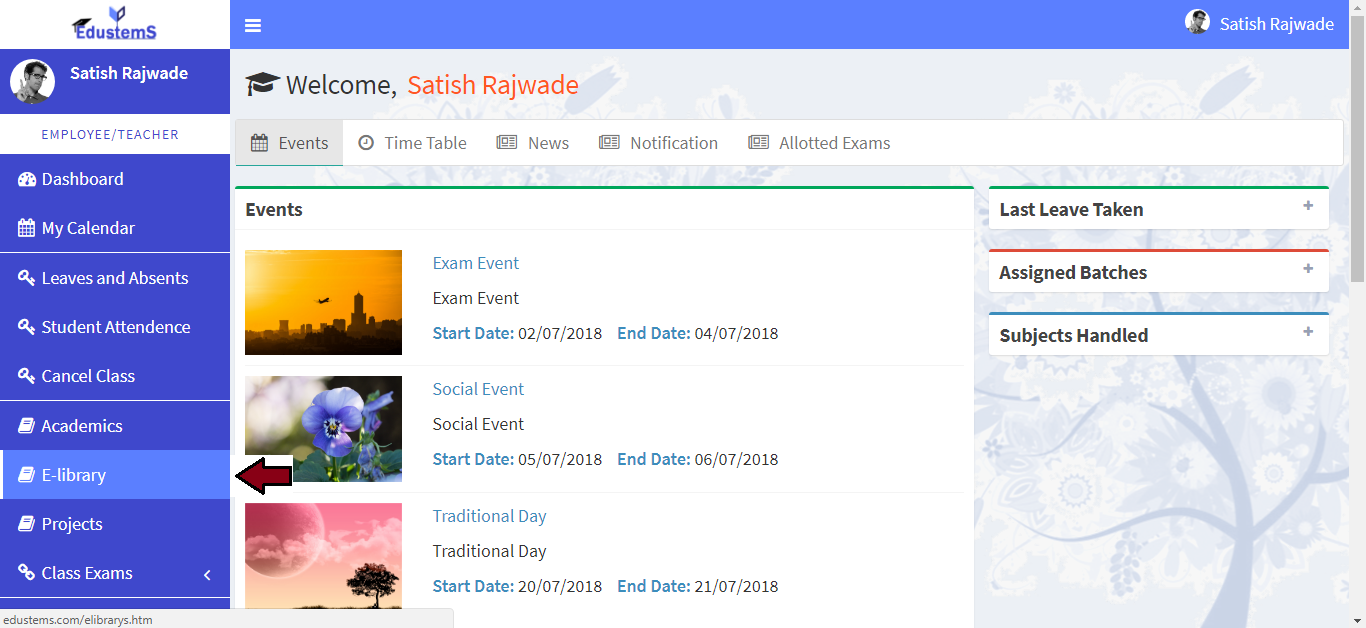The width and height of the screenshot is (1366, 628).
Task: Click the vertical page scrollbar
Action: (1357, 150)
